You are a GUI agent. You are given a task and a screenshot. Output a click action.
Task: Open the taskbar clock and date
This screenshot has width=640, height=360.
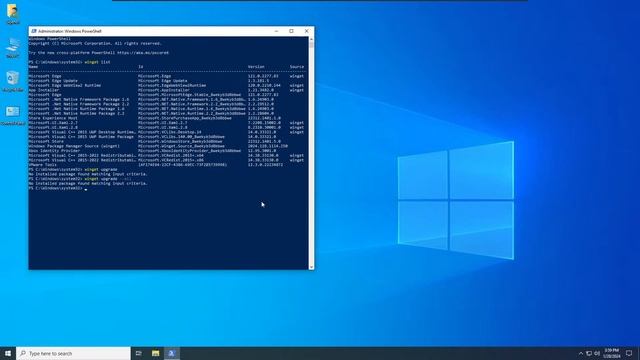[x=612, y=353]
